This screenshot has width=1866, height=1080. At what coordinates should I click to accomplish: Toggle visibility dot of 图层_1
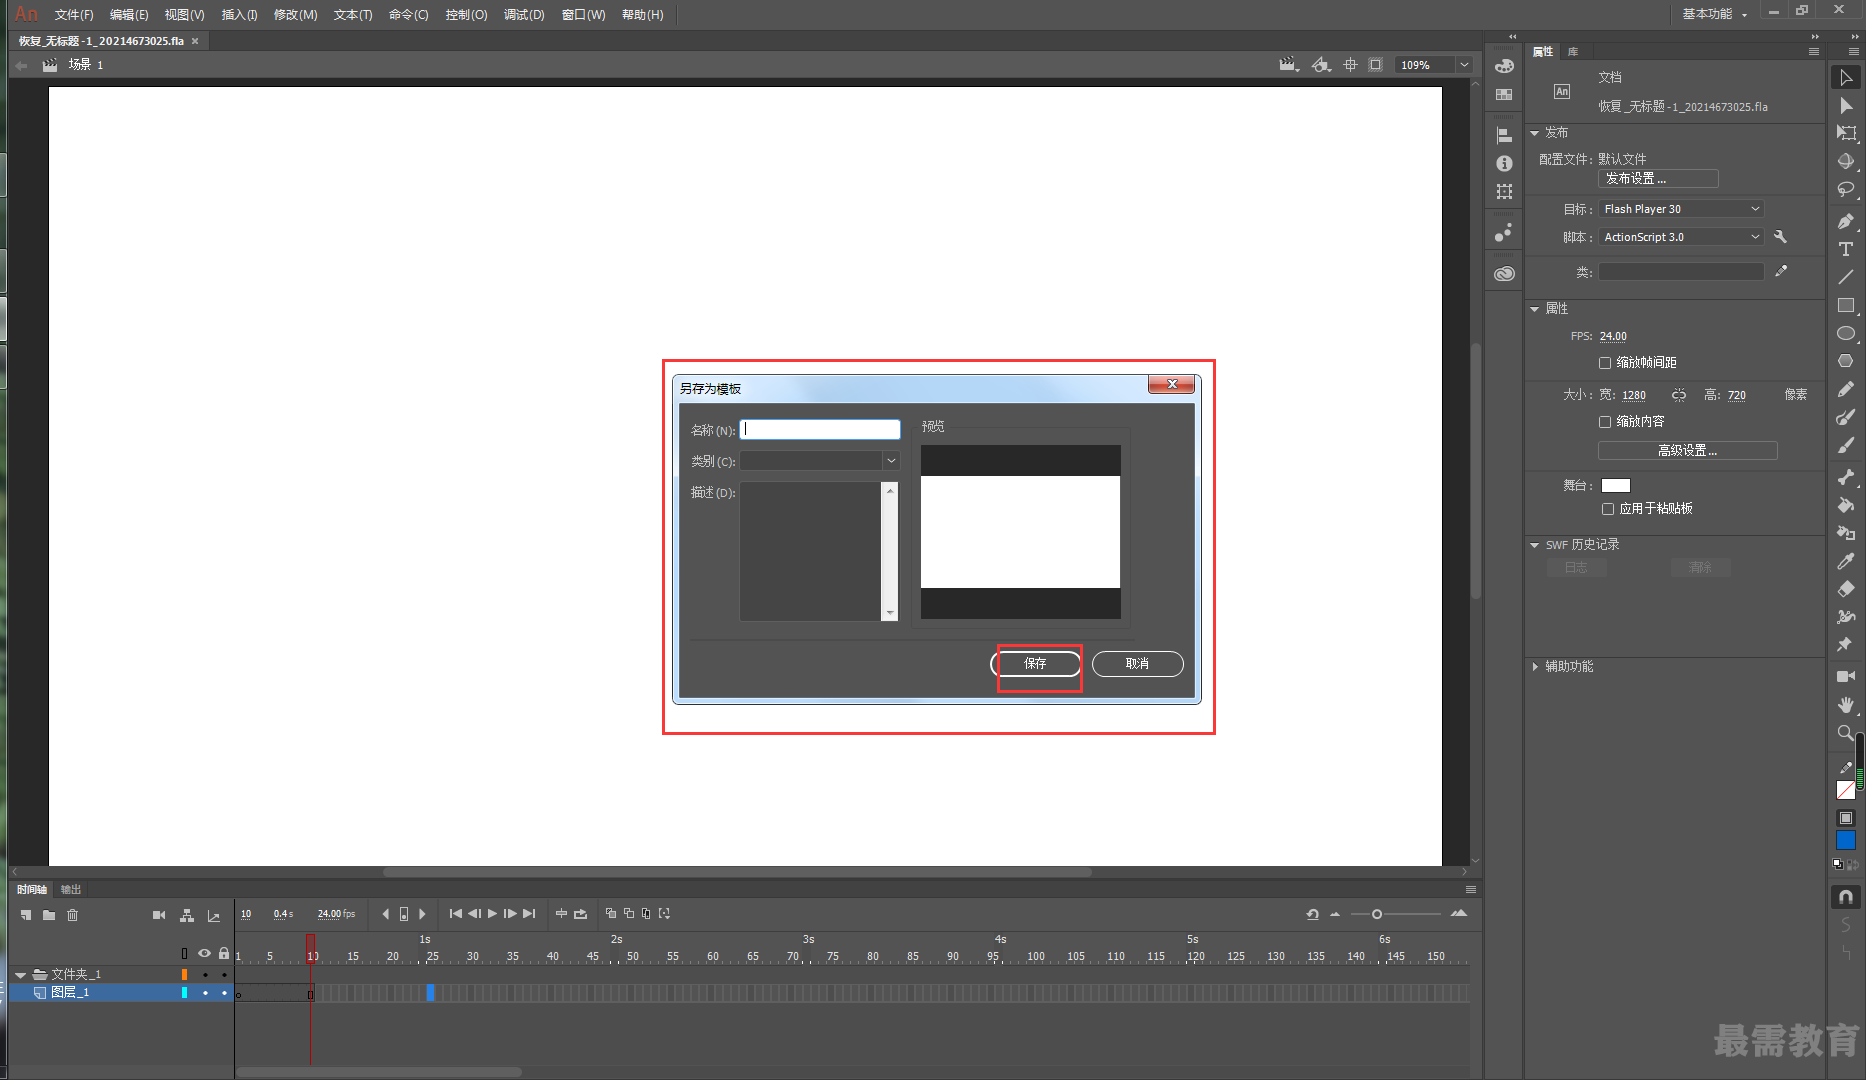pos(205,993)
